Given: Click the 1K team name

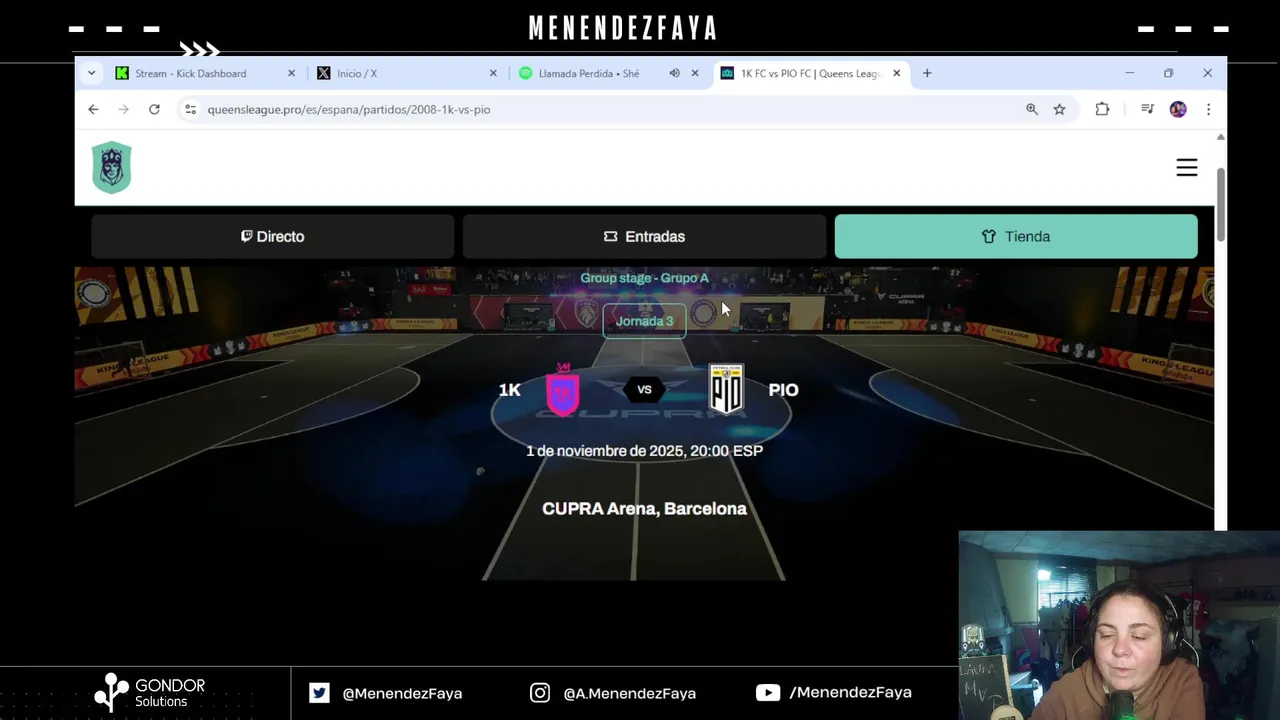Looking at the screenshot, I should (x=510, y=390).
